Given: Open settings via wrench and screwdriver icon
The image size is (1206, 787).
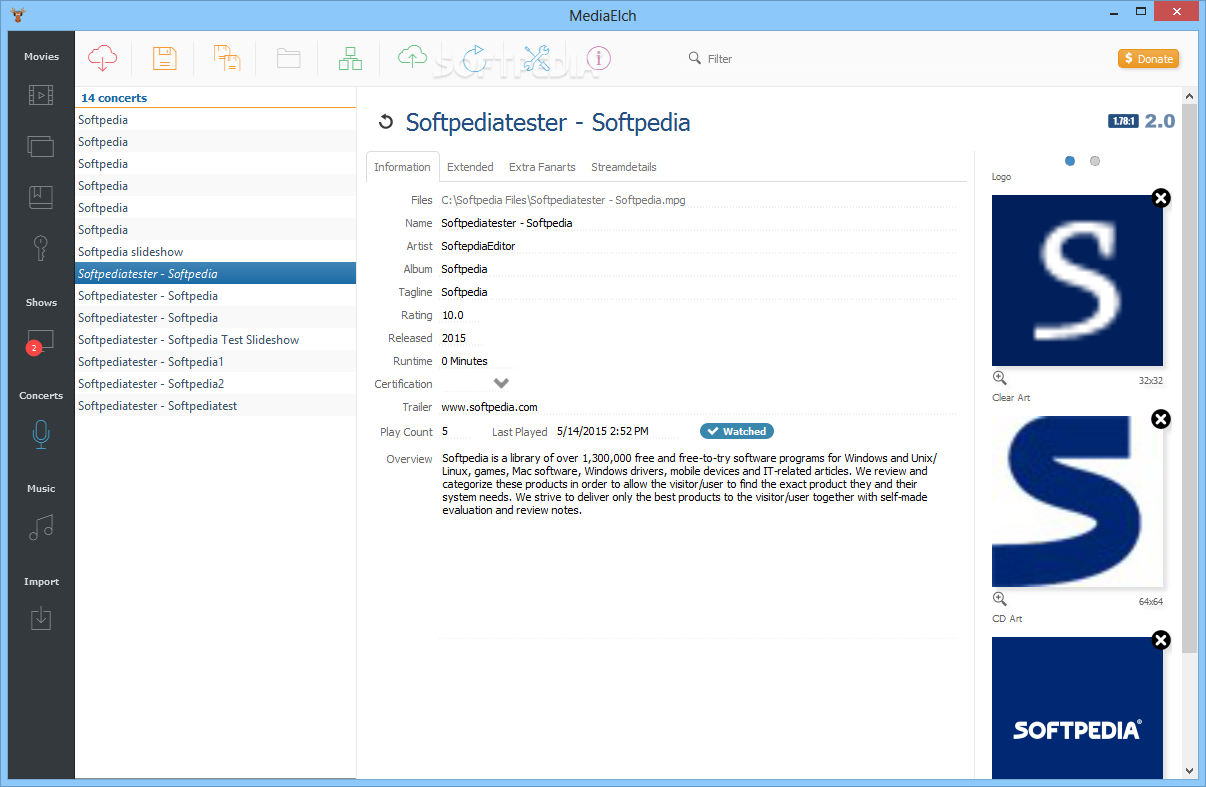Looking at the screenshot, I should [537, 58].
